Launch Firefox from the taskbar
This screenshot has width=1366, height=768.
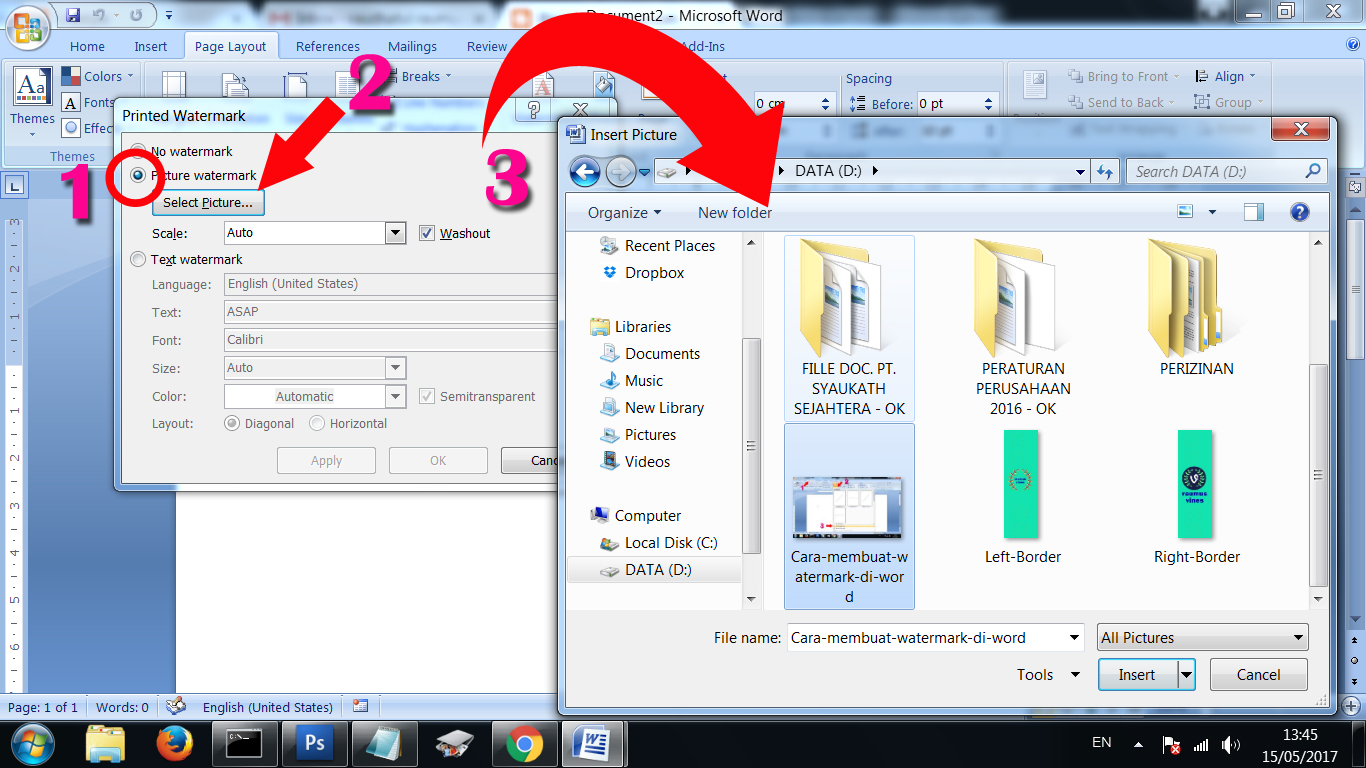click(x=174, y=744)
